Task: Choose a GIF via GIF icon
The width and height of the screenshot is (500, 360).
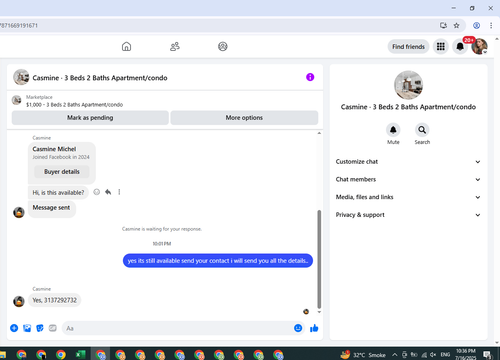Action: 53,328
